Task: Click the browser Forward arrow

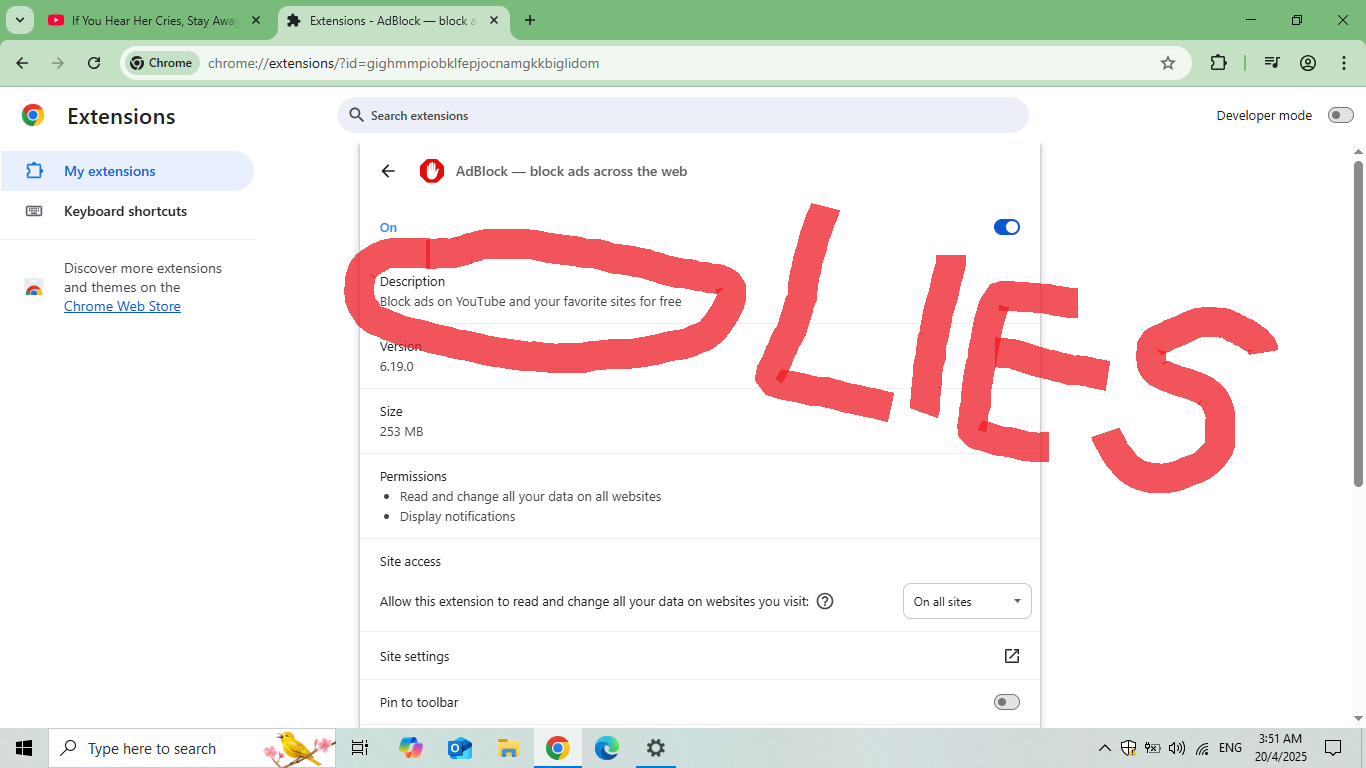Action: pyautogui.click(x=58, y=63)
